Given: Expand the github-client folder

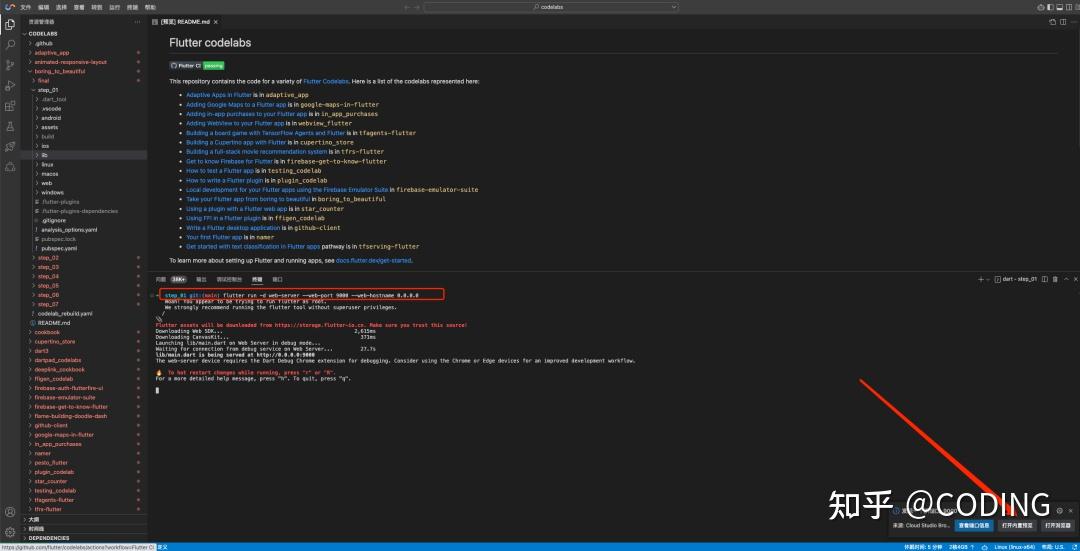Looking at the screenshot, I should [84, 425].
